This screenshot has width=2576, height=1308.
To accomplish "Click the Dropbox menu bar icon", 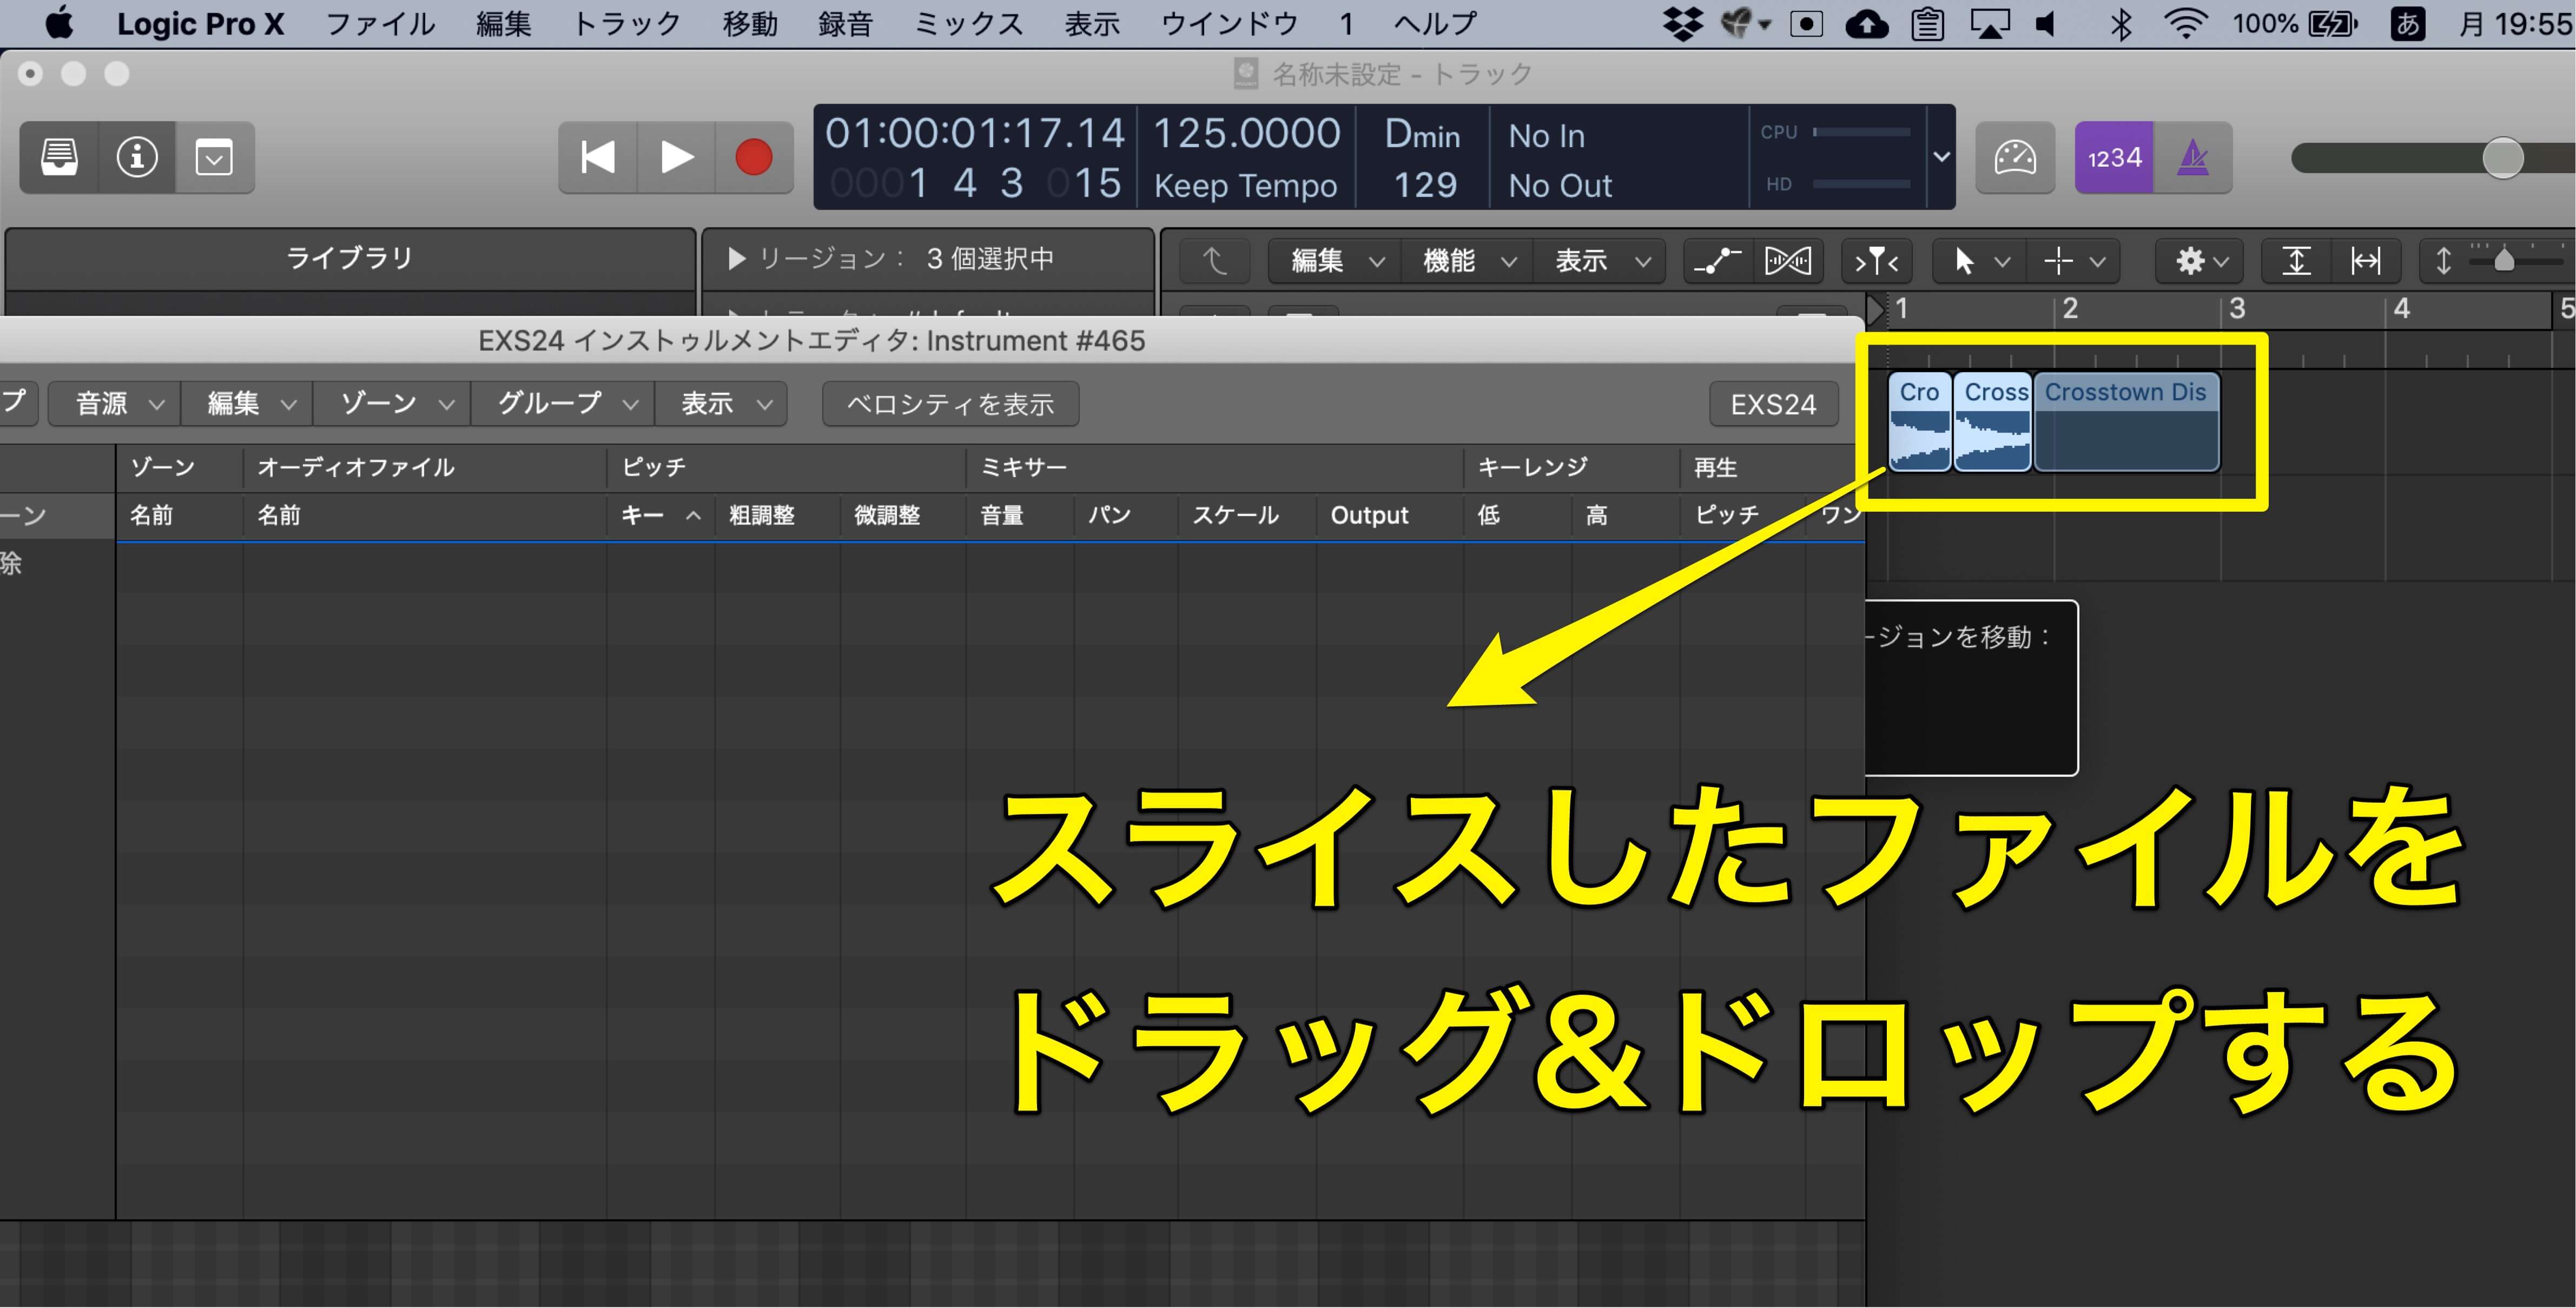I will point(1683,24).
